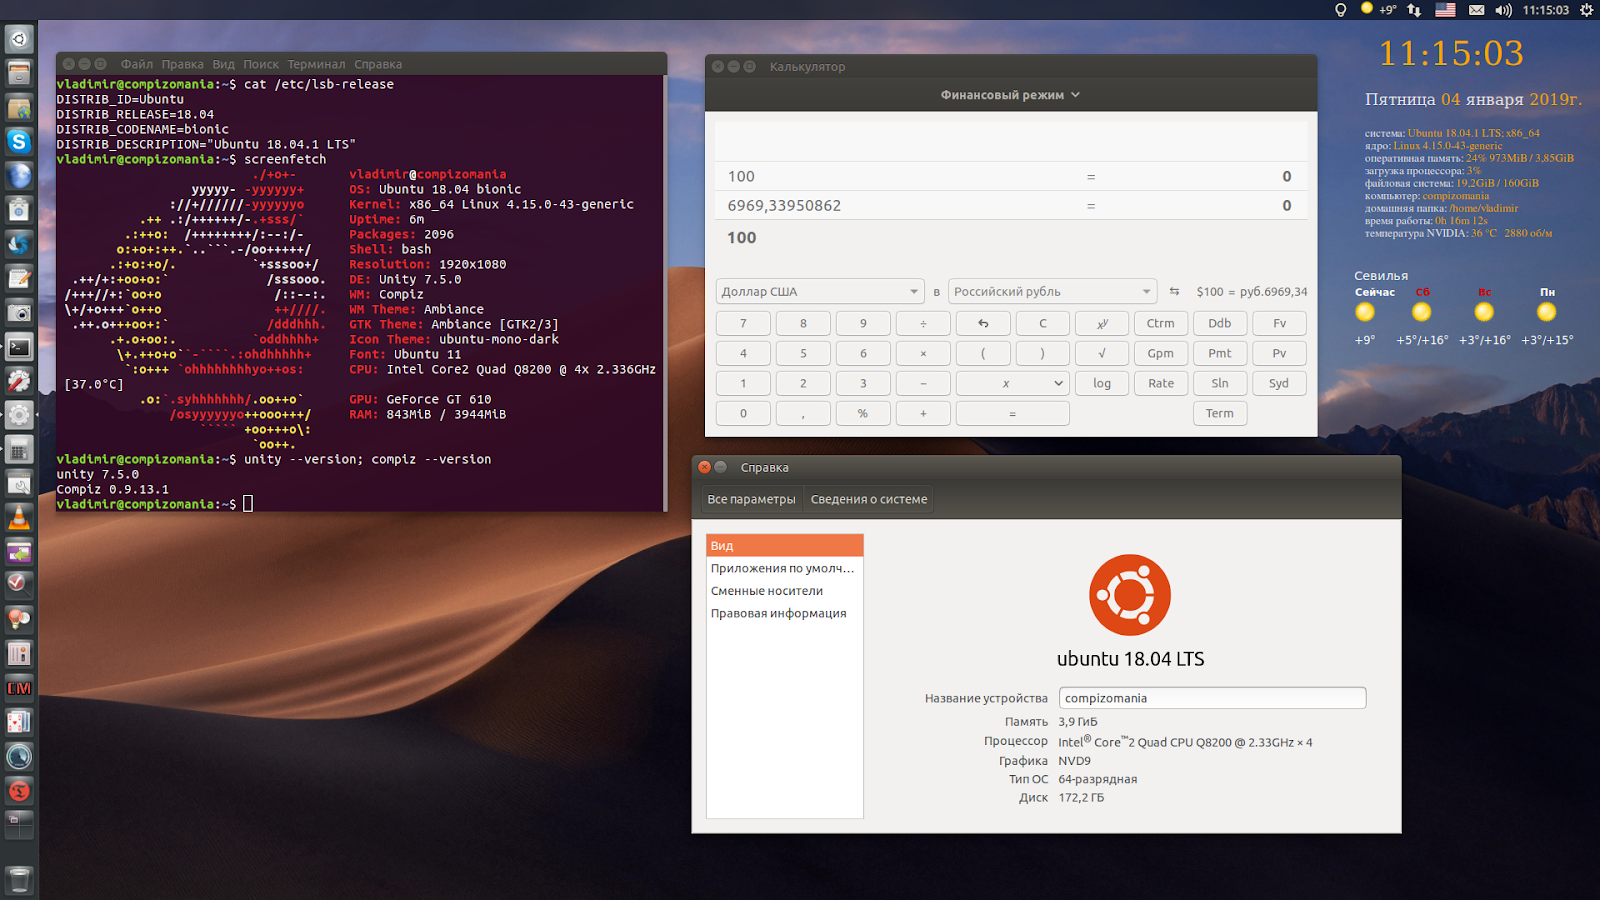Click the calculator expression entry showing 100
The height and width of the screenshot is (900, 1600).
pos(1011,238)
